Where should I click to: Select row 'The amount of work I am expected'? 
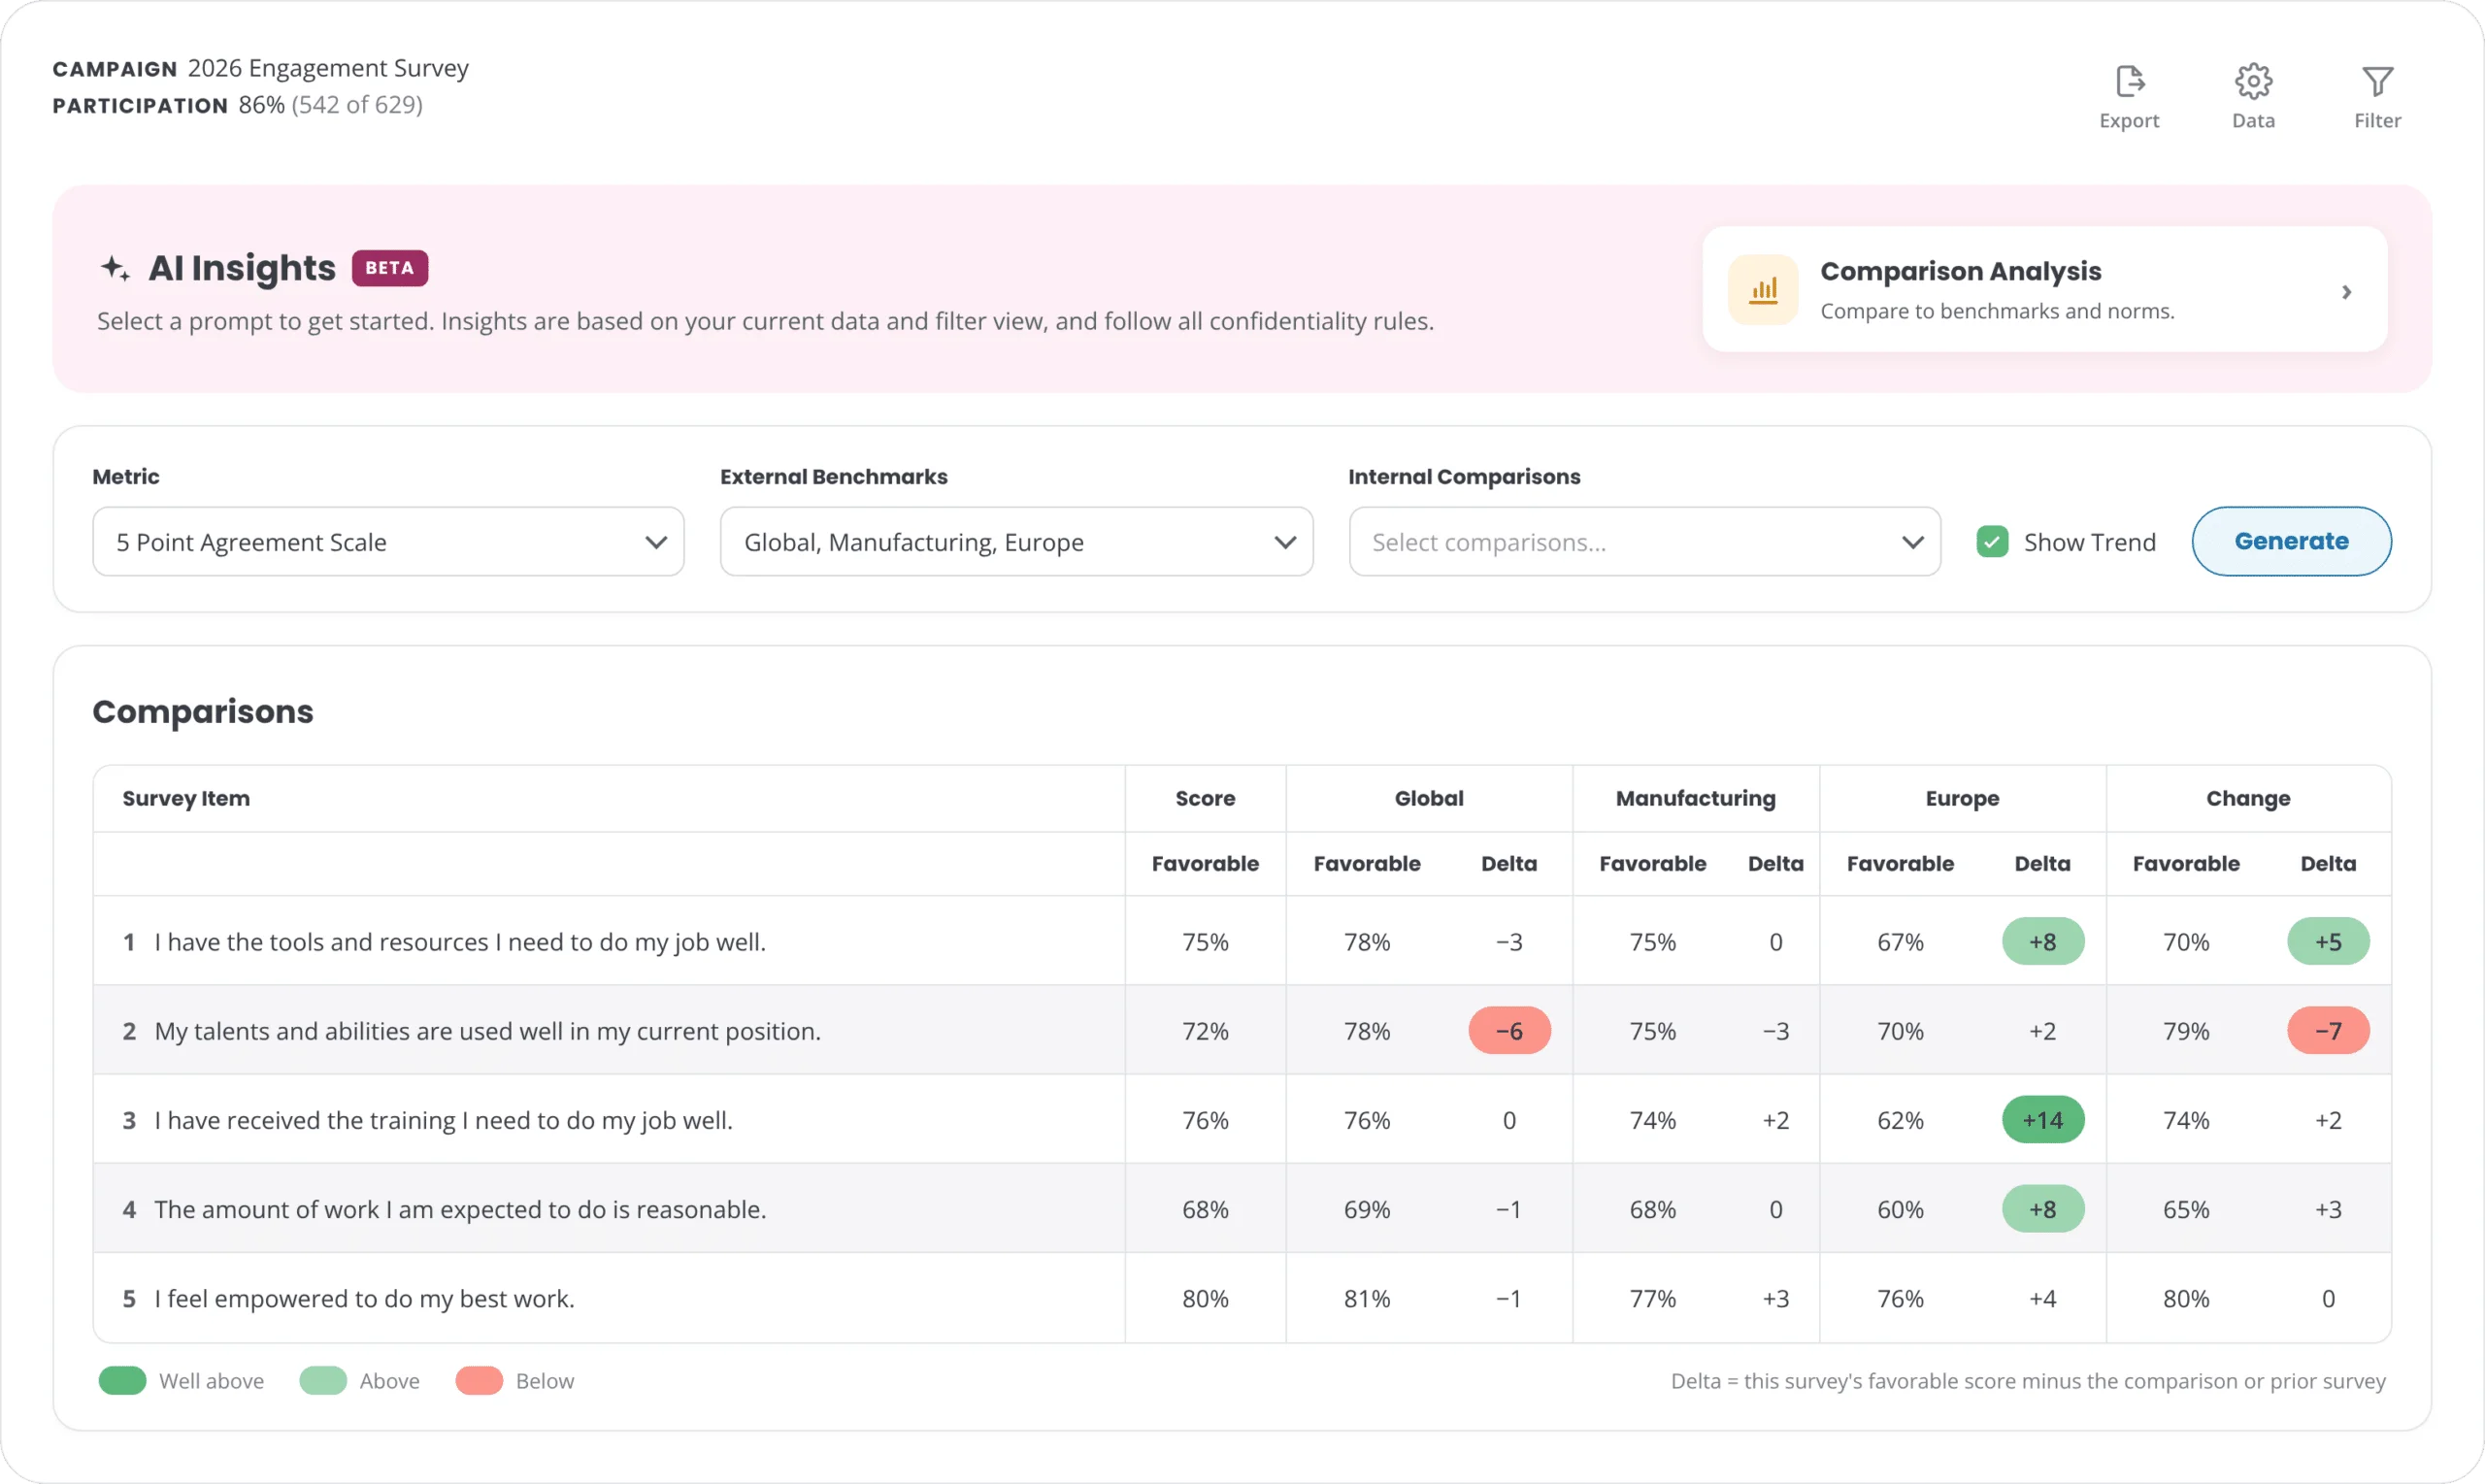tap(1242, 1208)
